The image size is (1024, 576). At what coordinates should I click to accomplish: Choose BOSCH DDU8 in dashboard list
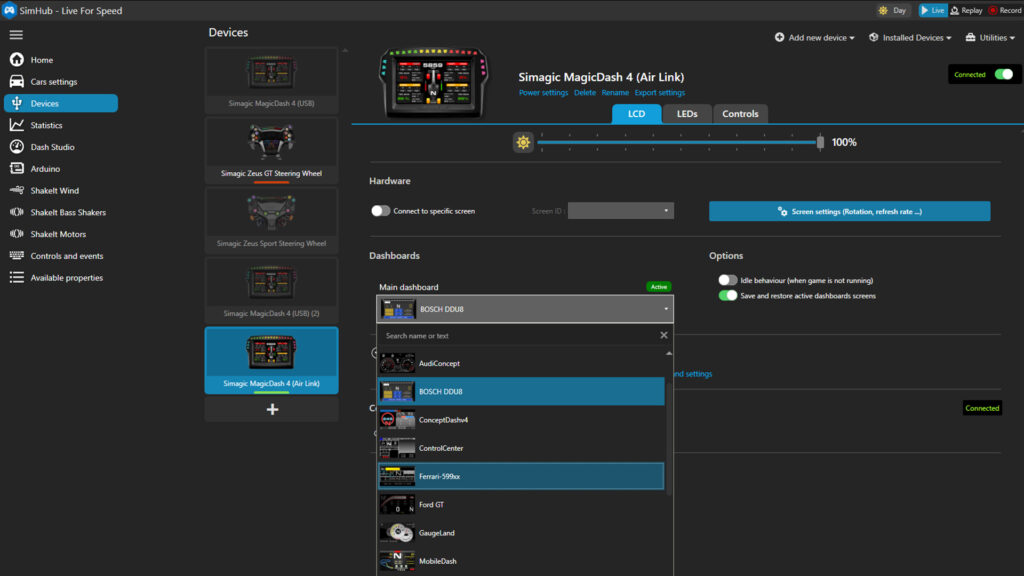521,391
